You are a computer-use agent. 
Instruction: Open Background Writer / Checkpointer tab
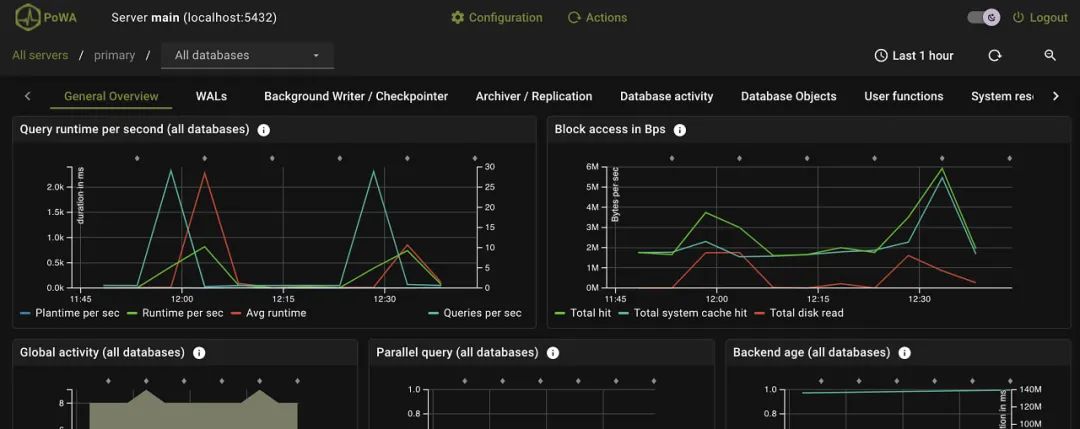coord(356,96)
